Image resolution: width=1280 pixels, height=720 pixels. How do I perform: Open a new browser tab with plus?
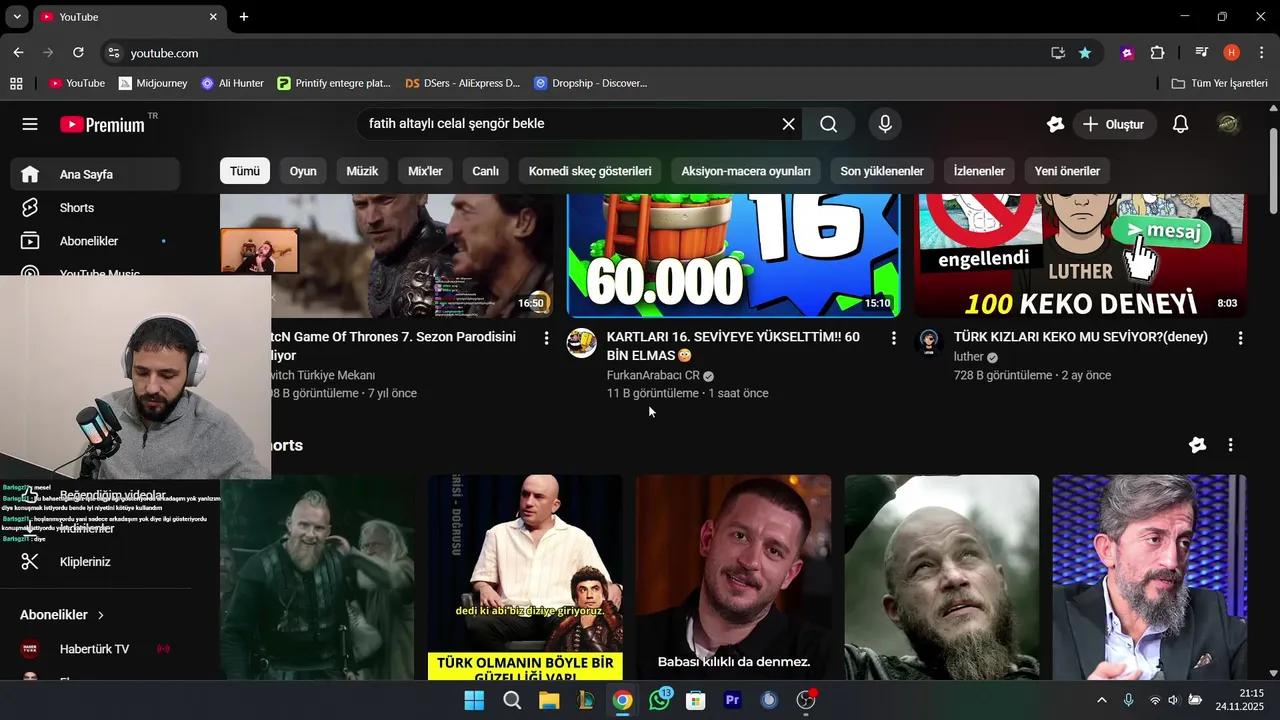[x=244, y=17]
